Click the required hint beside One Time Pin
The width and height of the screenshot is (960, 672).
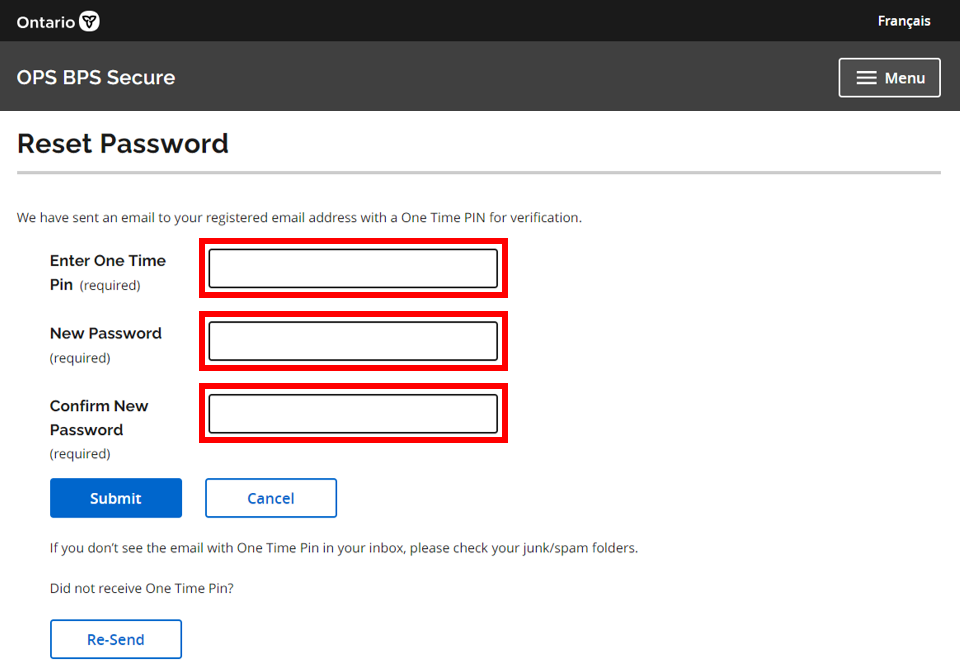[110, 286]
